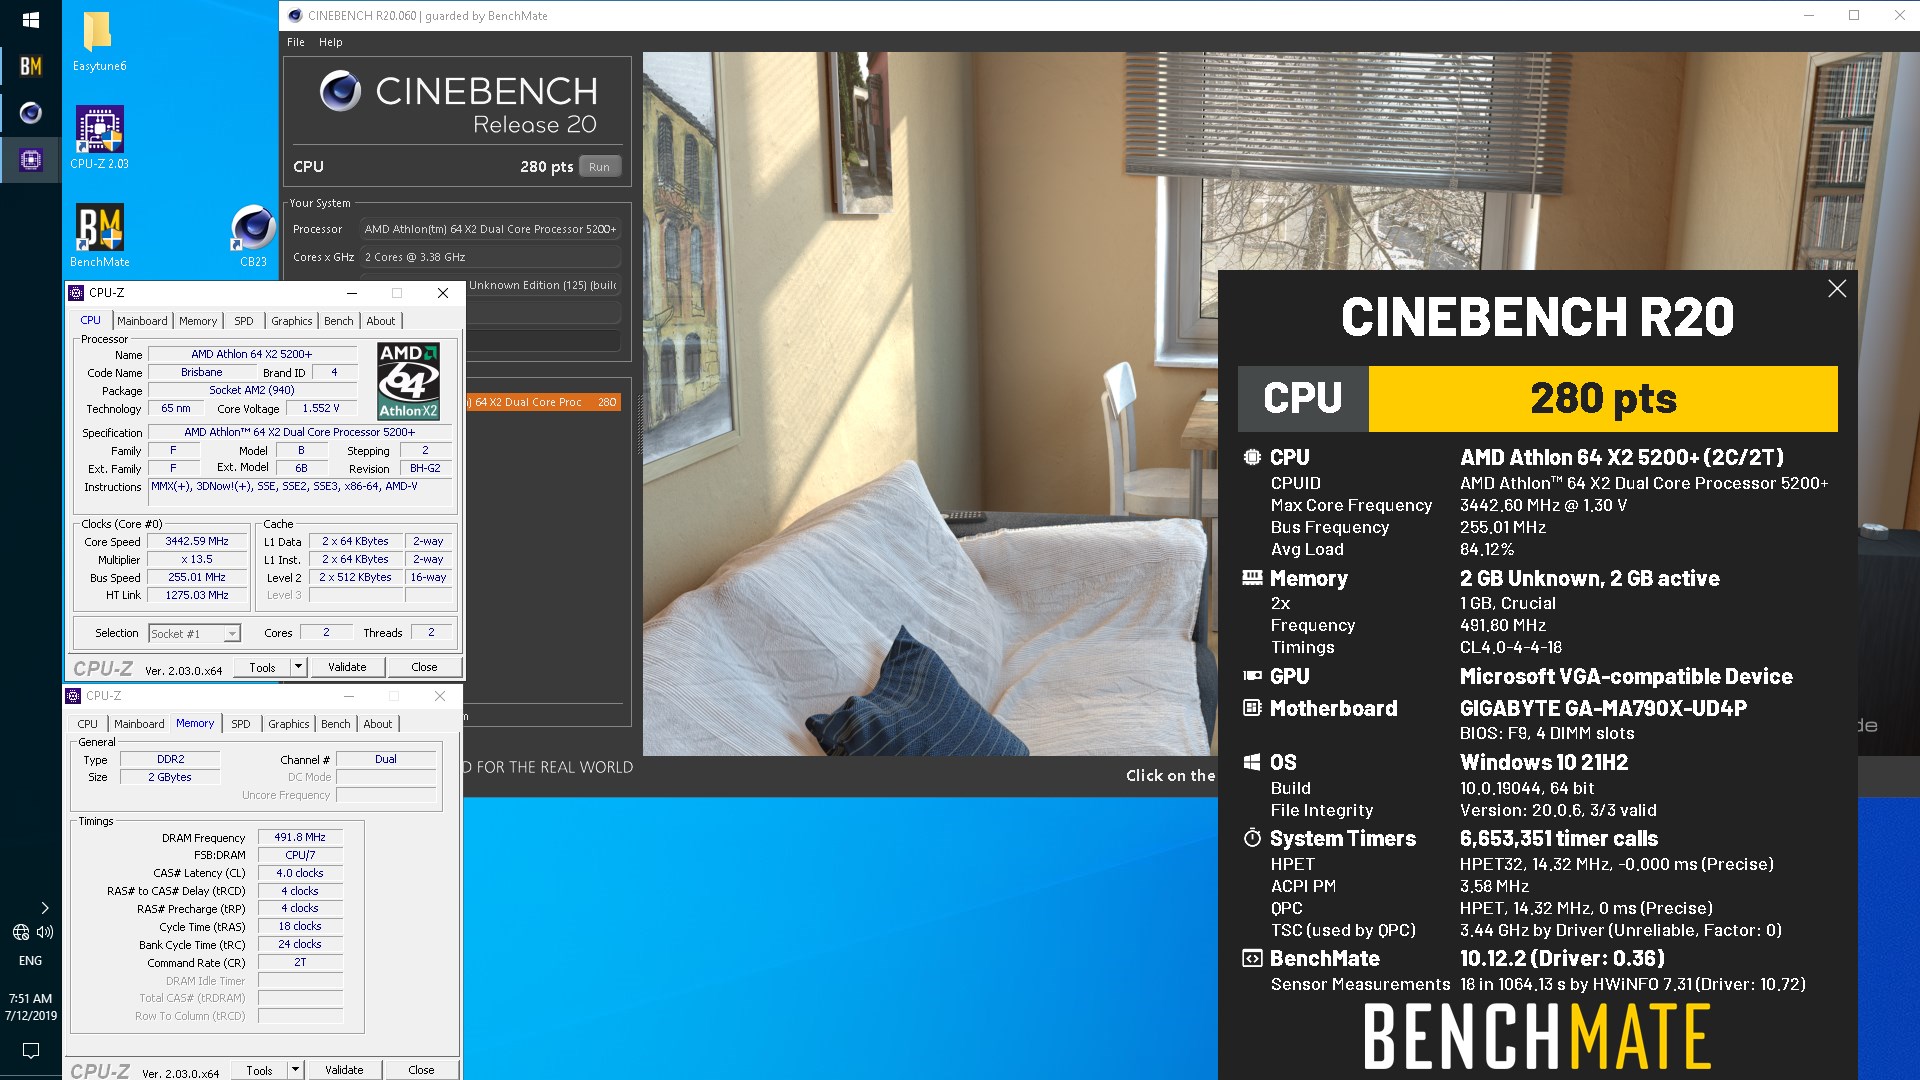Select the Mainboard tab in lower CPU-Z

click(139, 724)
